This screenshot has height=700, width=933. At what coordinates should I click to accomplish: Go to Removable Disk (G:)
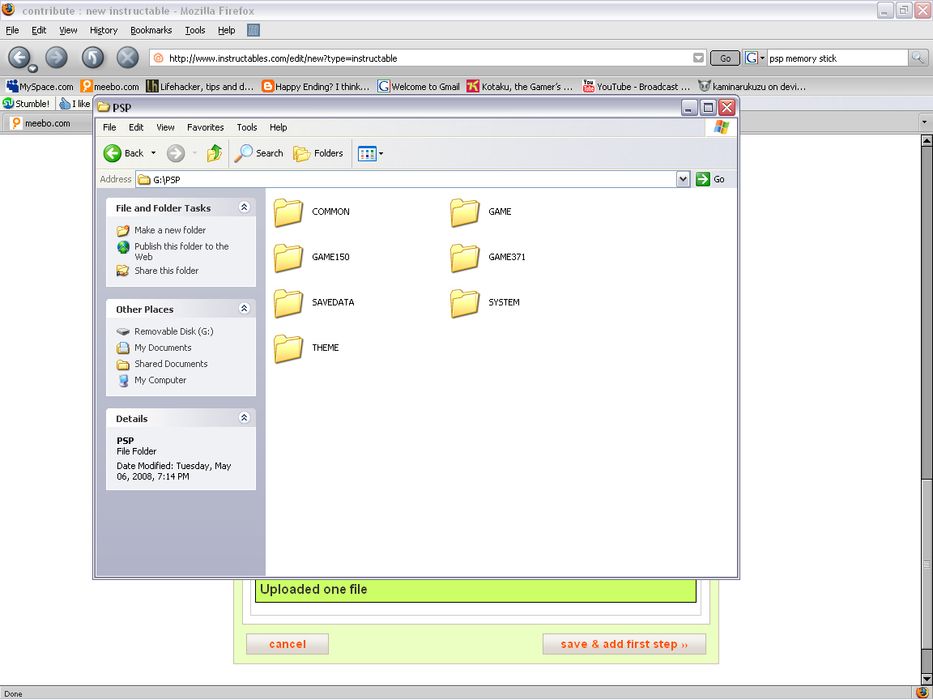point(173,332)
